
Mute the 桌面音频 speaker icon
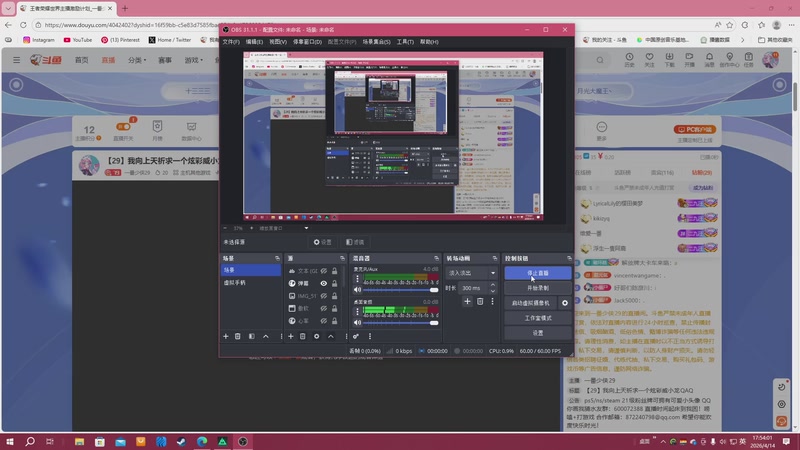(x=358, y=322)
